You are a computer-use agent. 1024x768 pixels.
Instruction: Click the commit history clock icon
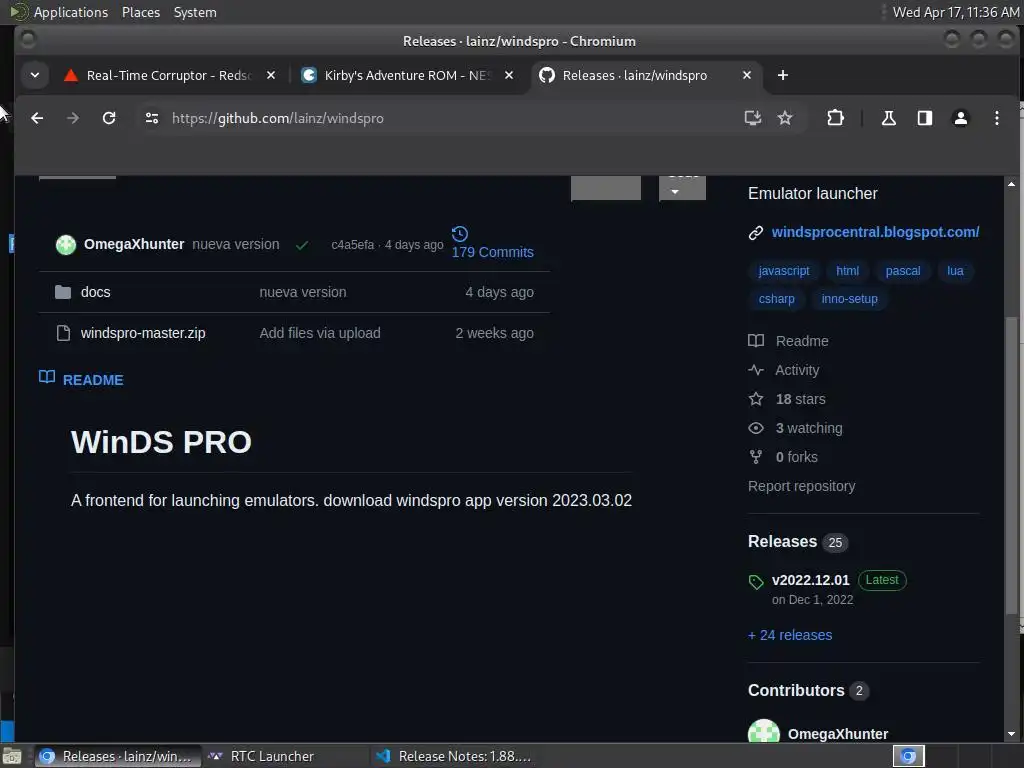(x=460, y=233)
